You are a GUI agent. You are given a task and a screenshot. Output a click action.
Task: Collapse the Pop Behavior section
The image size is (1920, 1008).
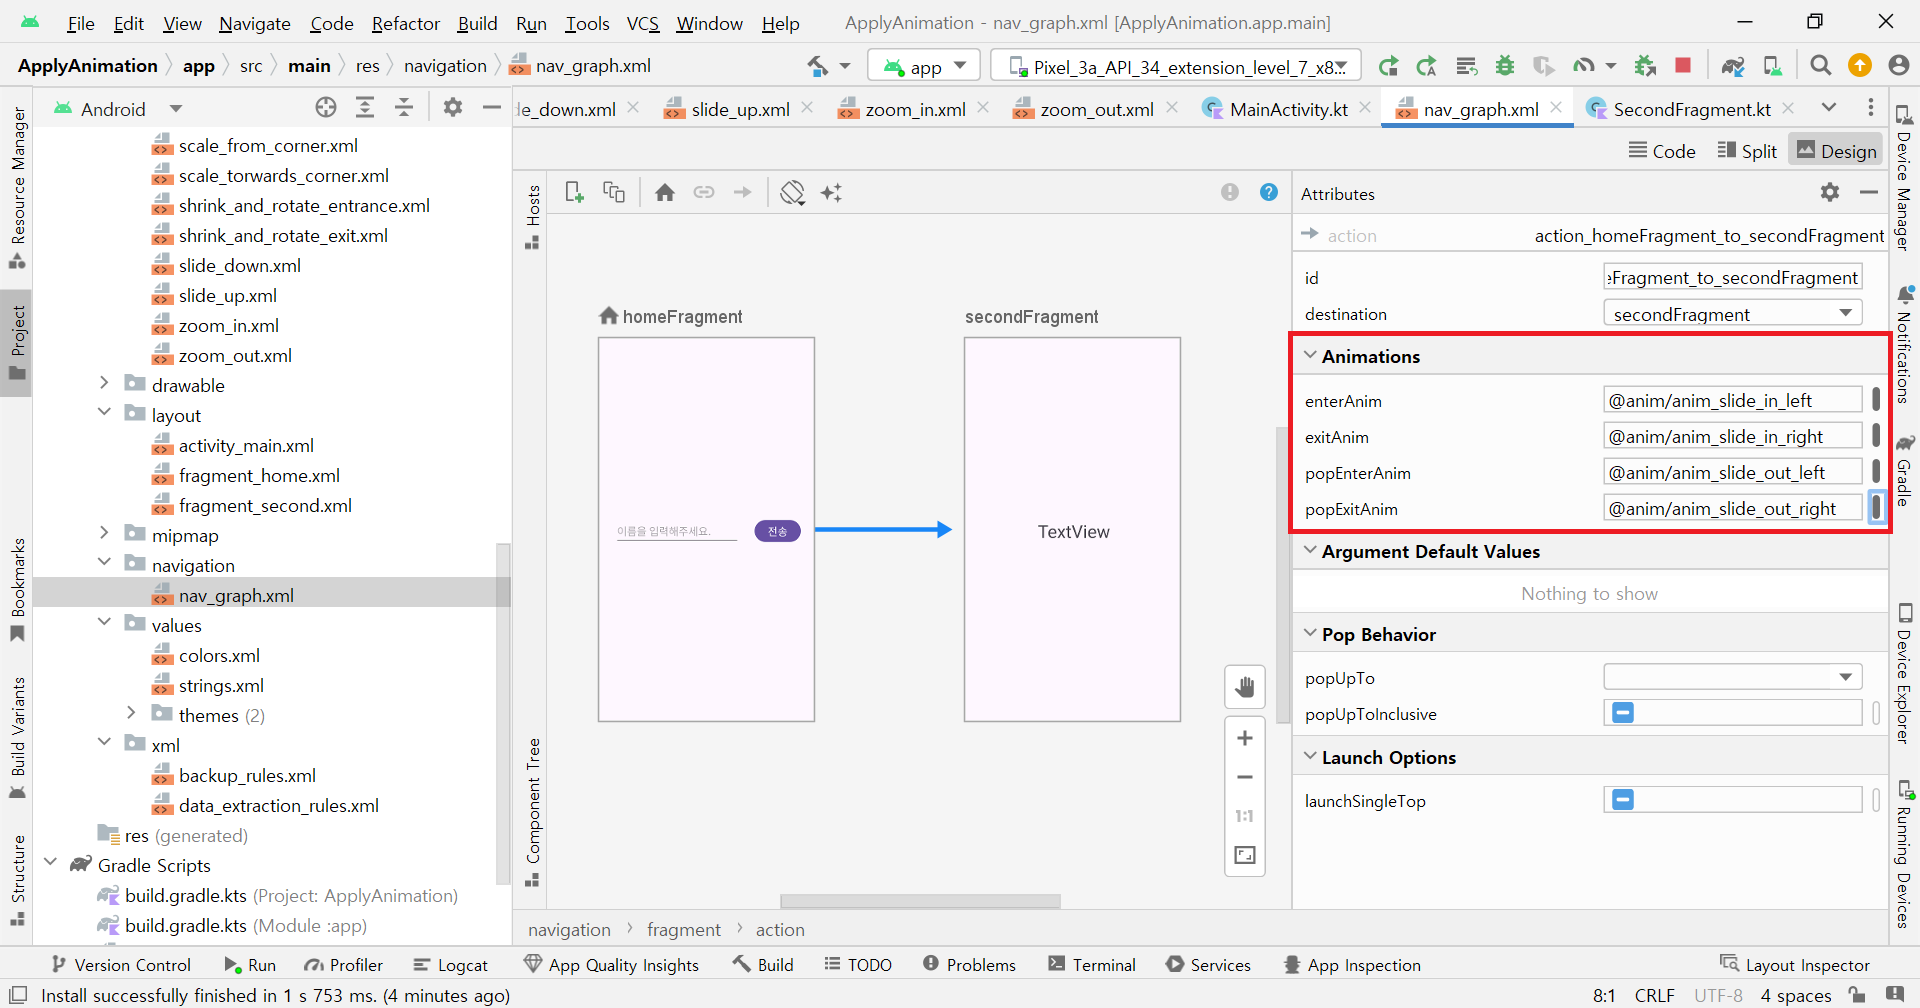click(1310, 633)
